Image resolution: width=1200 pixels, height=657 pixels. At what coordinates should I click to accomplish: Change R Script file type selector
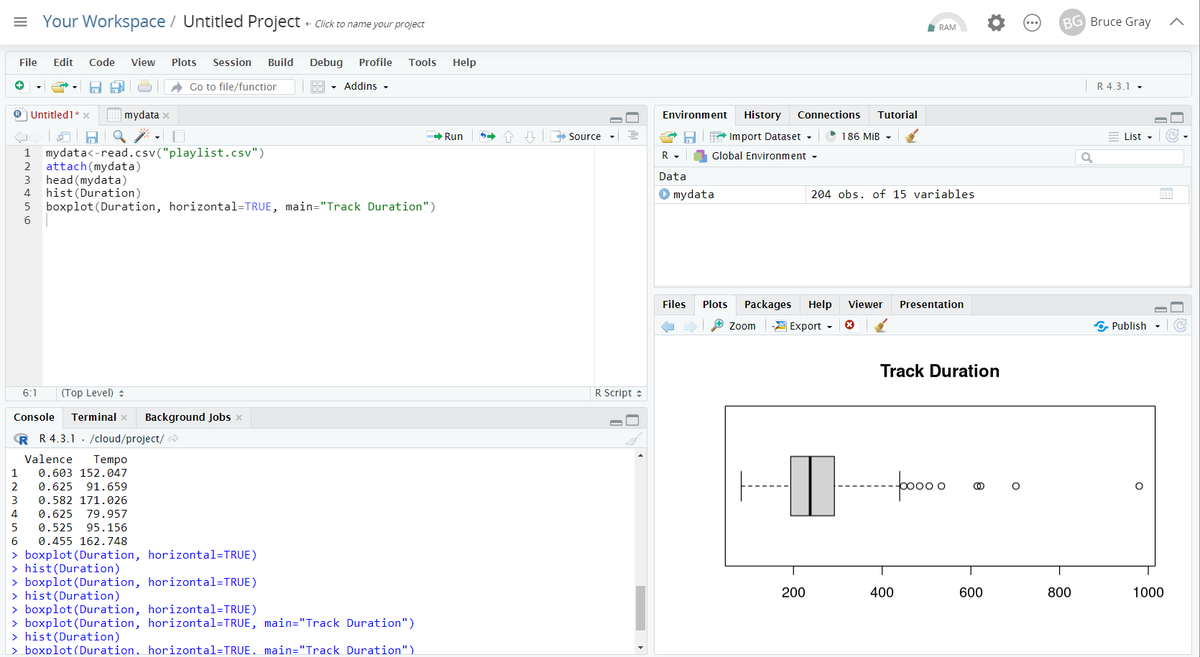[x=618, y=393]
